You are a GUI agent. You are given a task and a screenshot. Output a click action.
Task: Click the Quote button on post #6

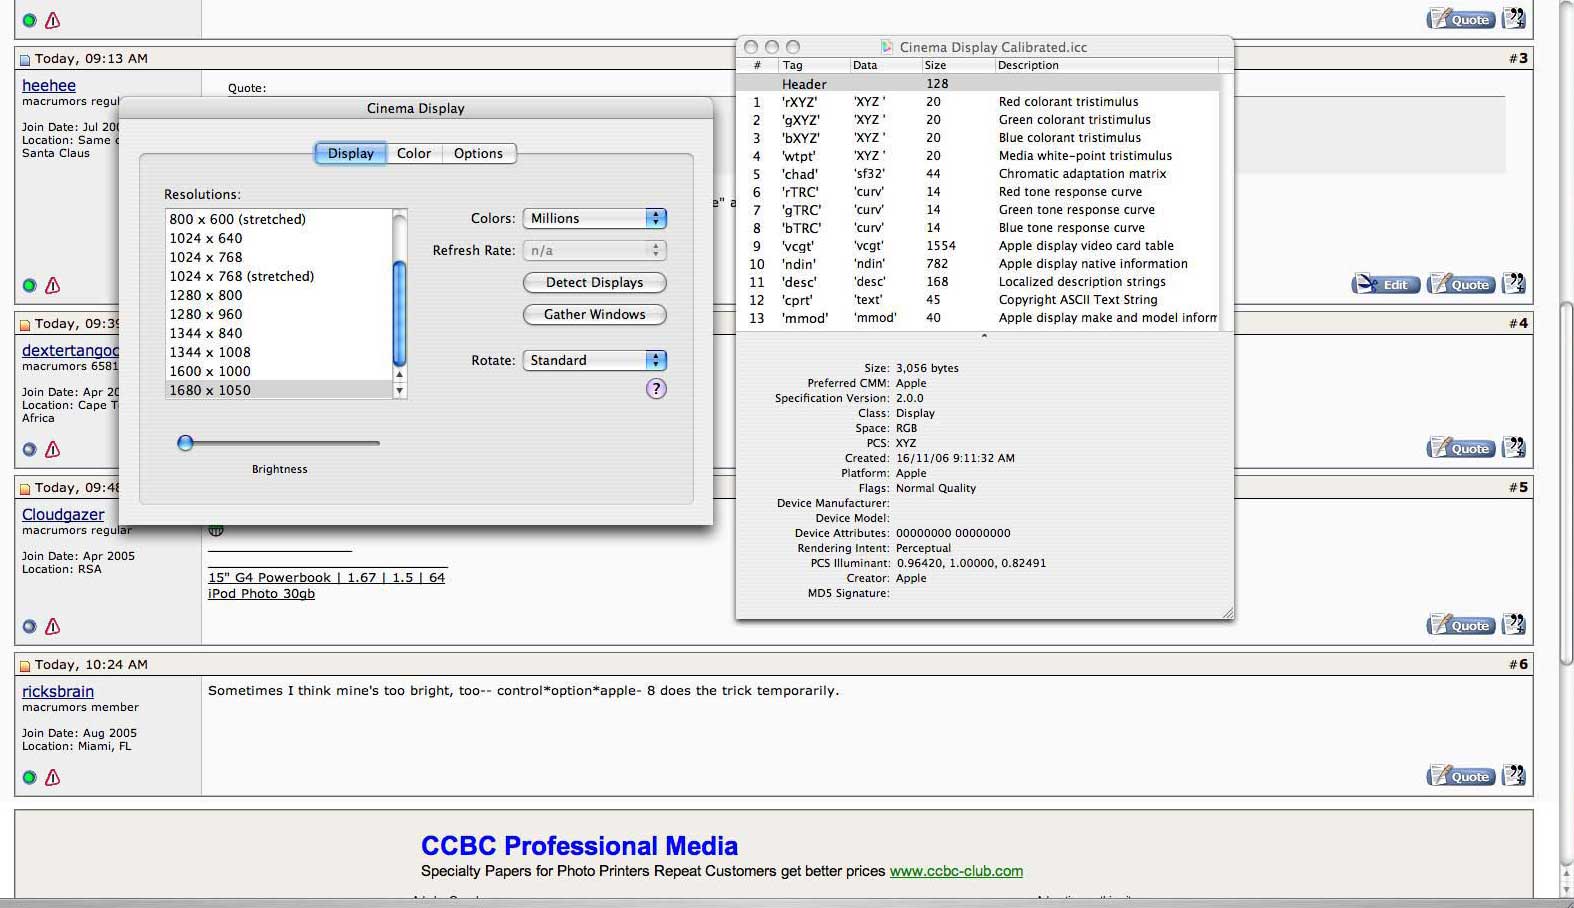click(x=1461, y=776)
